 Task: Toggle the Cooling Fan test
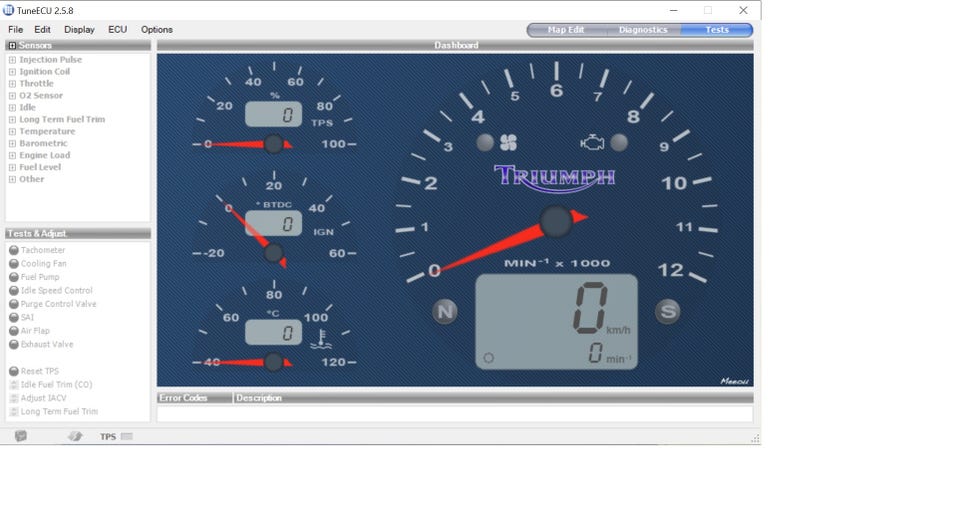14,264
